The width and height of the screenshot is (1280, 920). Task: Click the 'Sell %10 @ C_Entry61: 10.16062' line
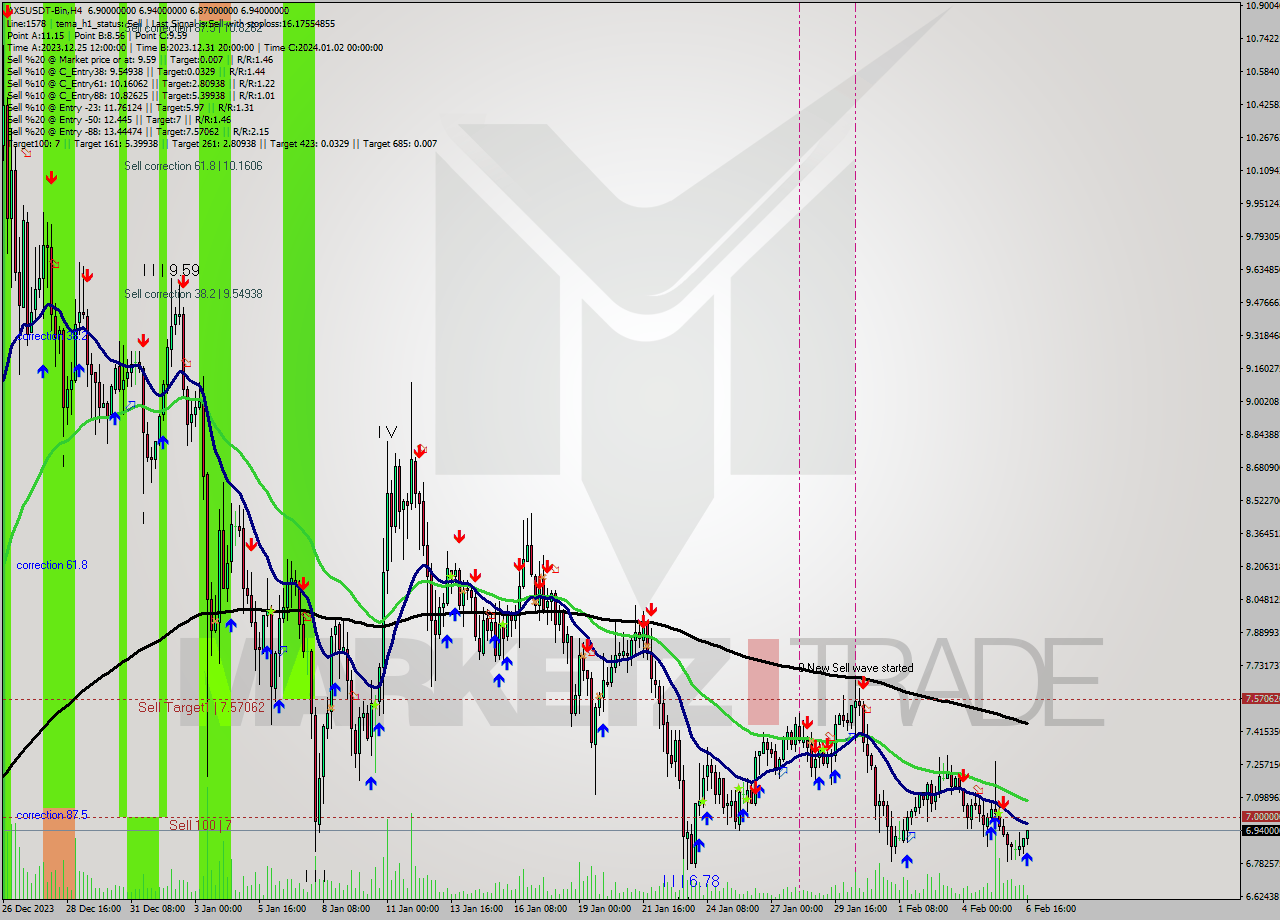click(x=140, y=84)
